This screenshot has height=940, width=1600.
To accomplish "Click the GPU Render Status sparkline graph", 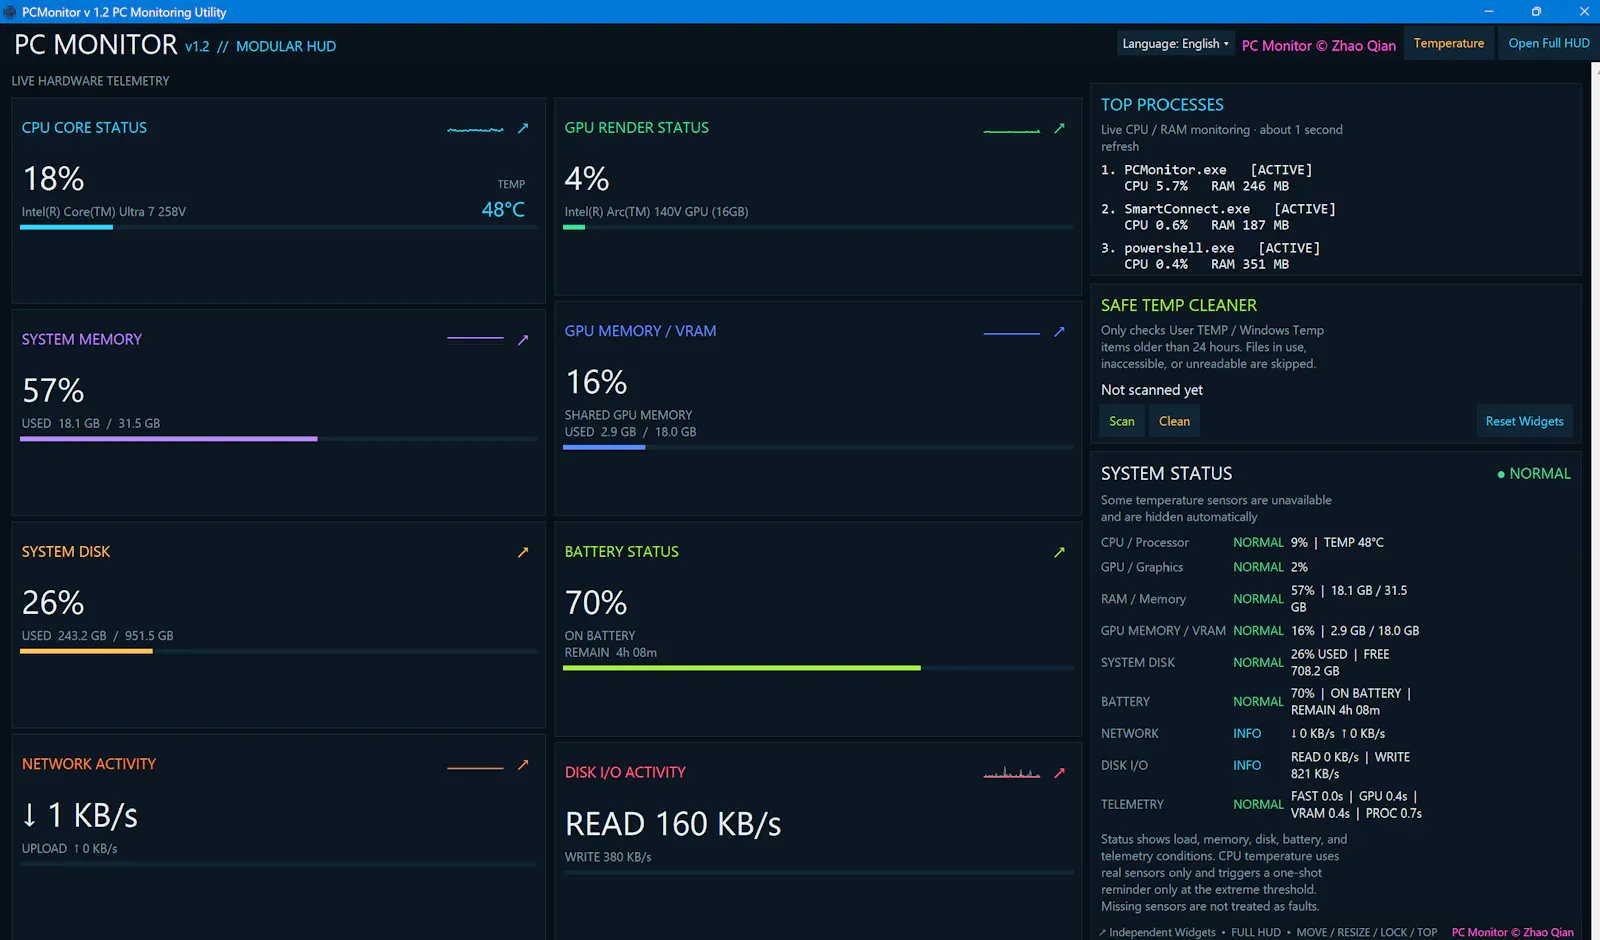I will click(x=1012, y=130).
